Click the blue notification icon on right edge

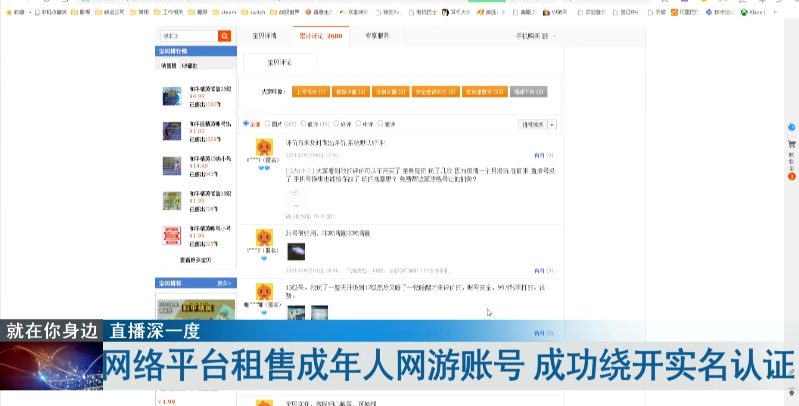[791, 127]
